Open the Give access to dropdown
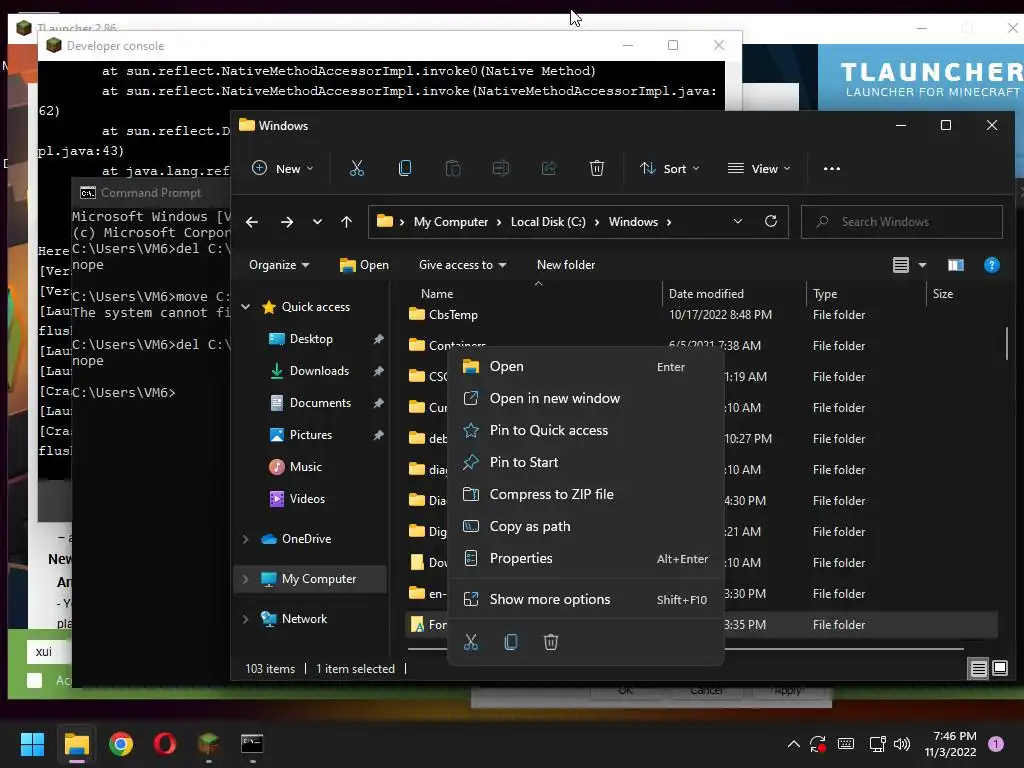 pyautogui.click(x=462, y=264)
